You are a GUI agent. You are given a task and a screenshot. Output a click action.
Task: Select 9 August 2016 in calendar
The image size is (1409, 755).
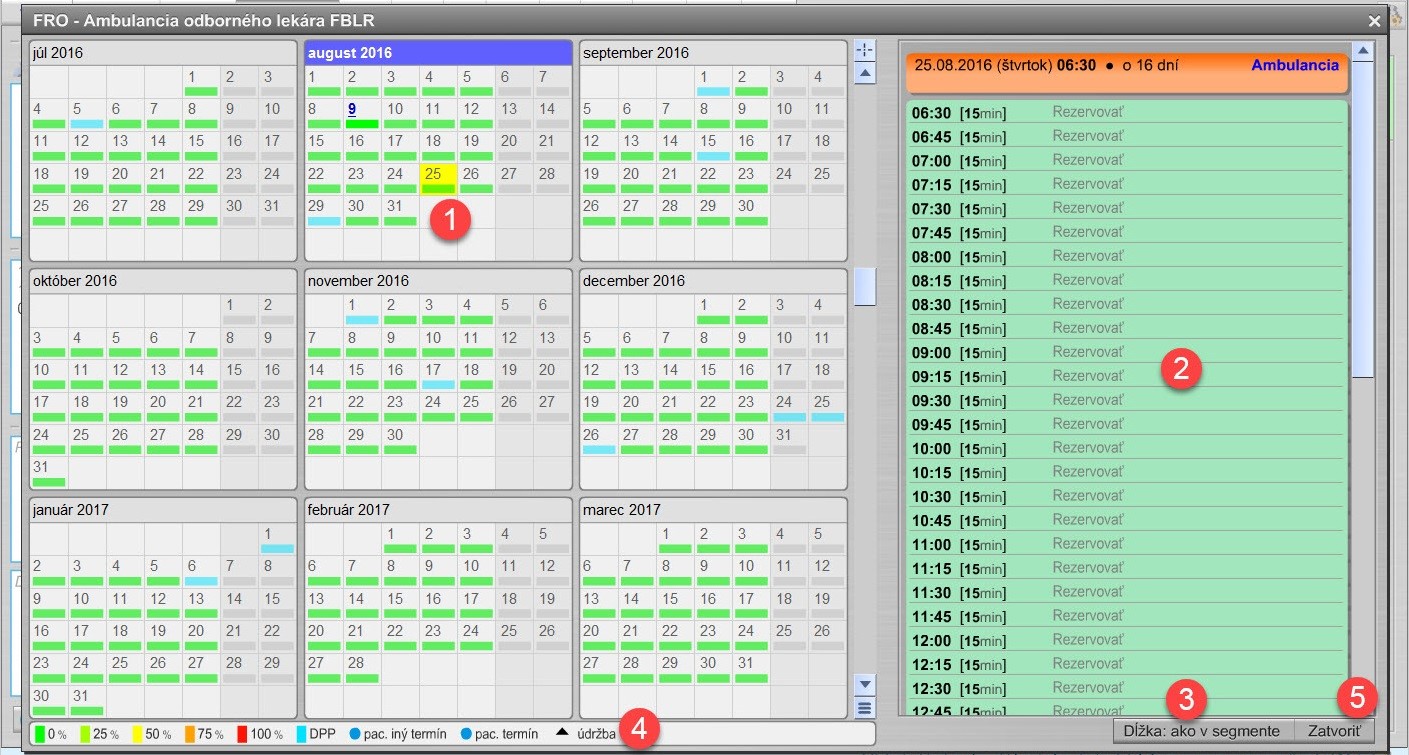coord(352,109)
